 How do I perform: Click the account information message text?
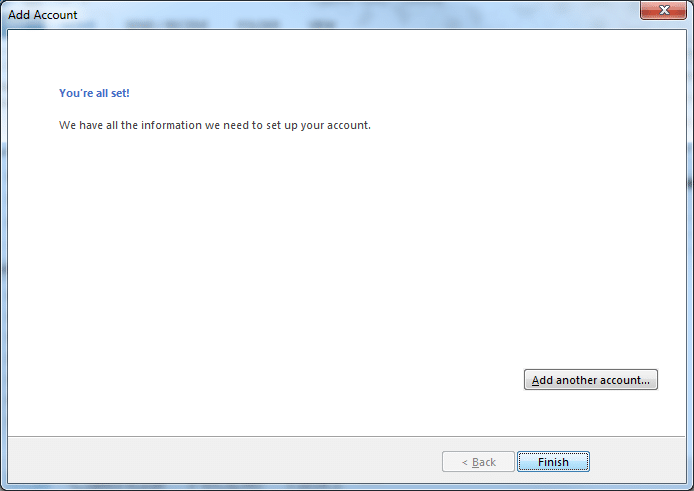coord(215,125)
